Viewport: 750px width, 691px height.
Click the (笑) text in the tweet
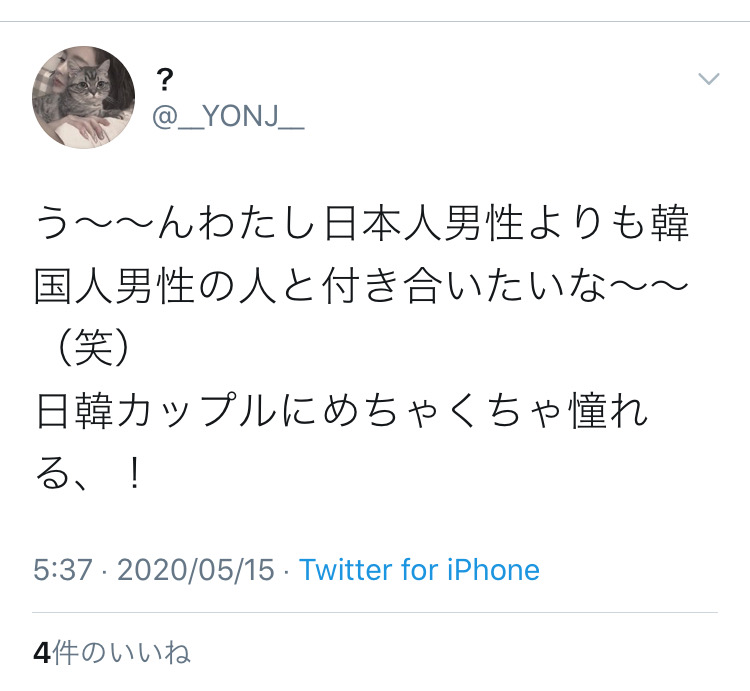93,348
